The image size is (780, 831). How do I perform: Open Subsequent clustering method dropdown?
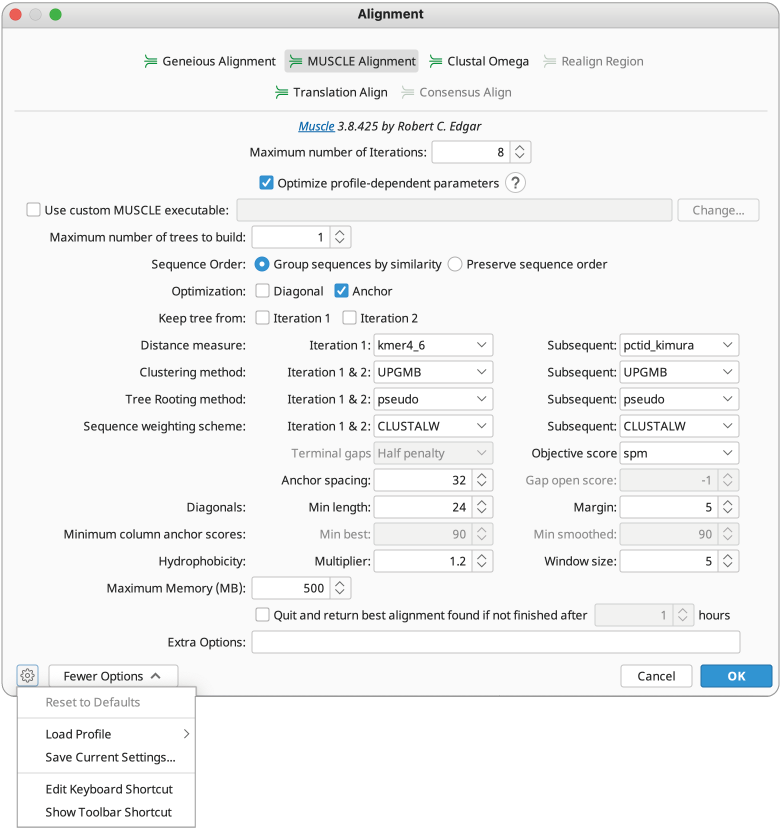tap(679, 372)
